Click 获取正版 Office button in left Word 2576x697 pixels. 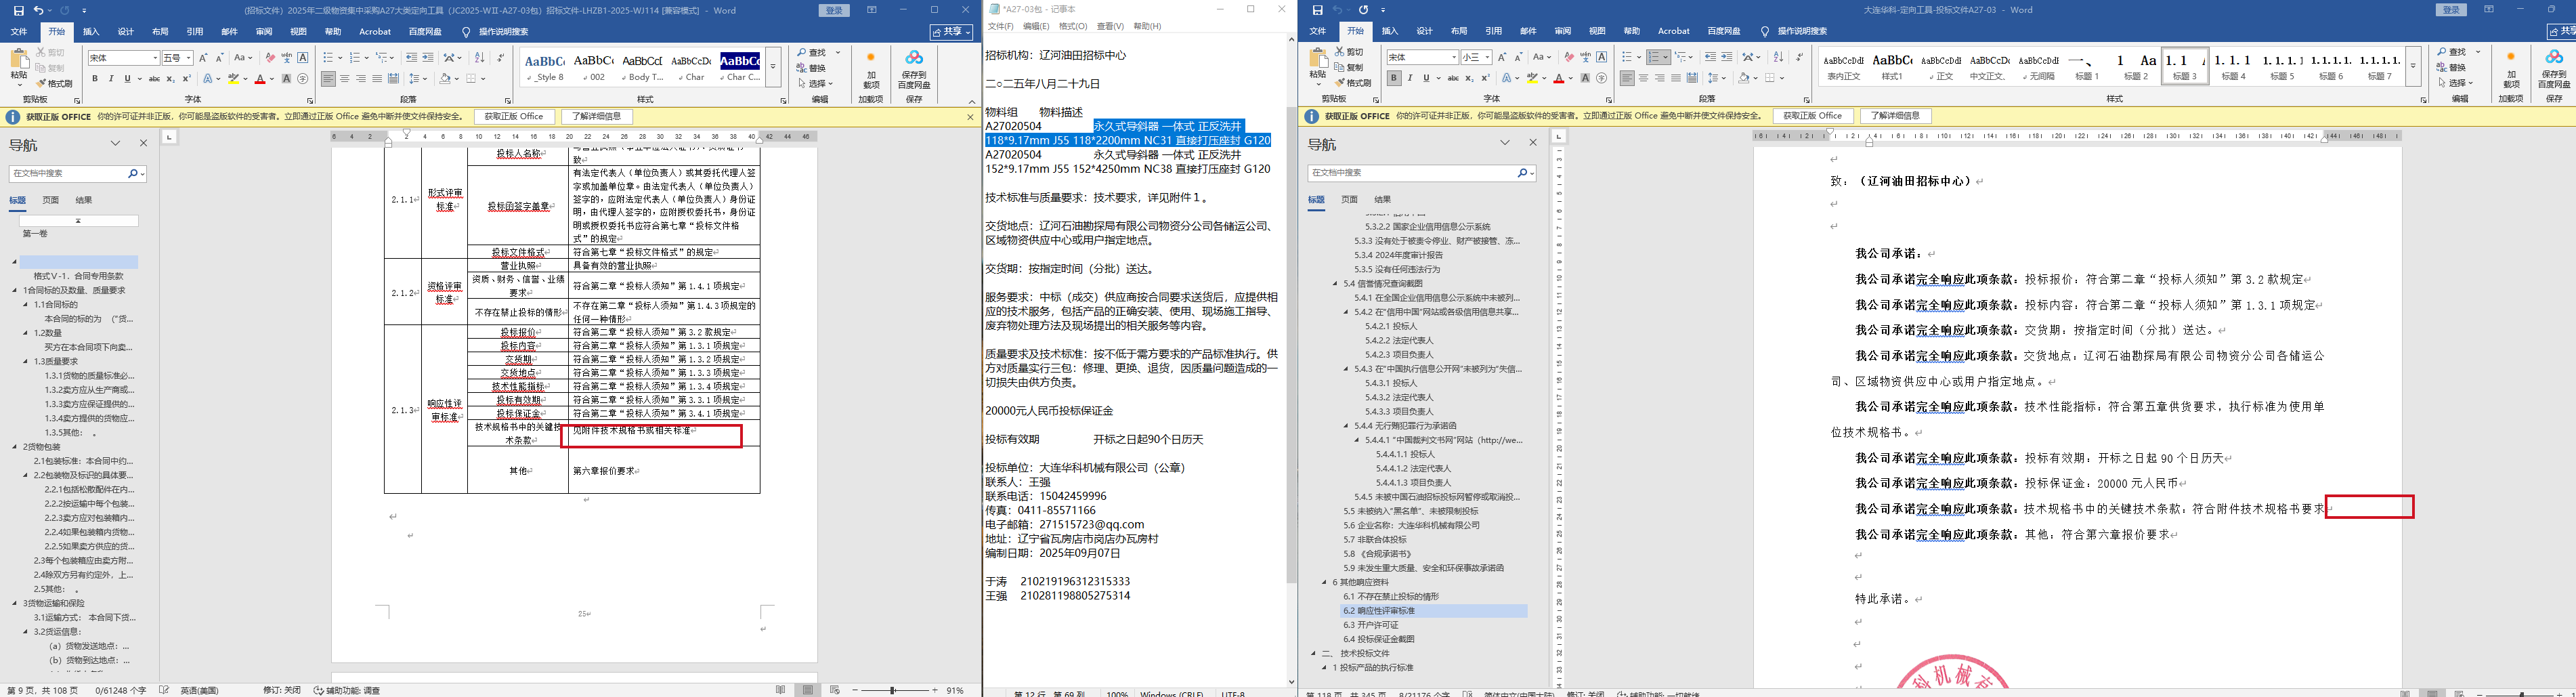(513, 117)
